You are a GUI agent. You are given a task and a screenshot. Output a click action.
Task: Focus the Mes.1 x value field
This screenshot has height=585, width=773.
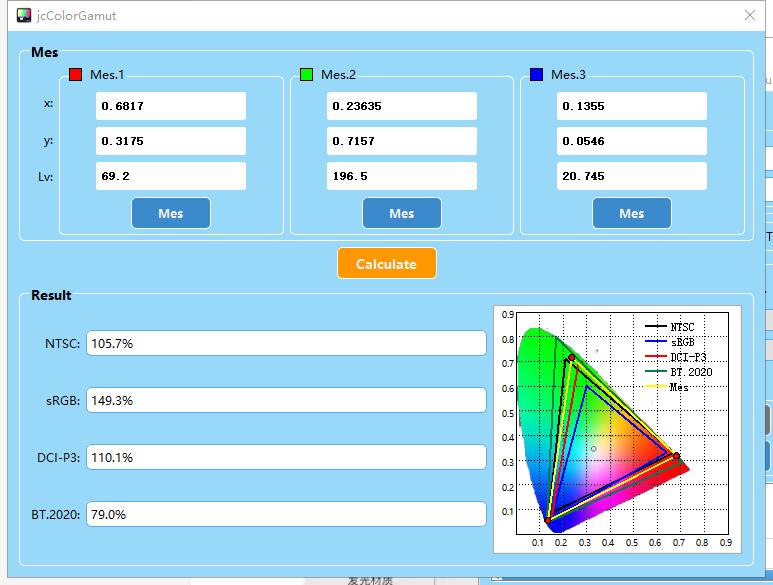(170, 106)
